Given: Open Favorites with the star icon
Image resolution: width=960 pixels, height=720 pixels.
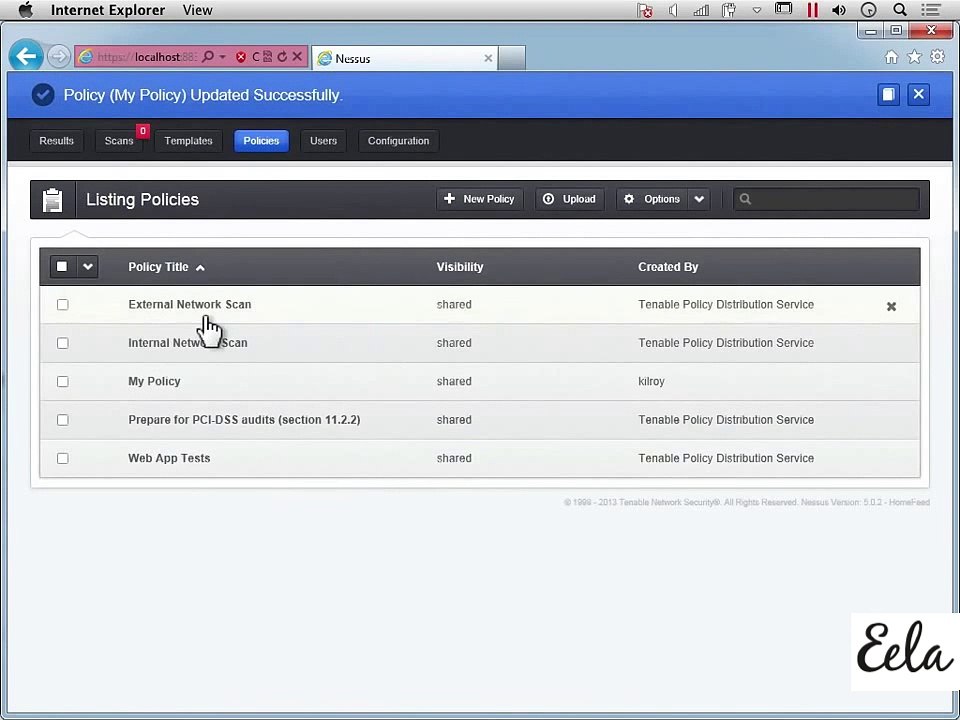Looking at the screenshot, I should [914, 57].
